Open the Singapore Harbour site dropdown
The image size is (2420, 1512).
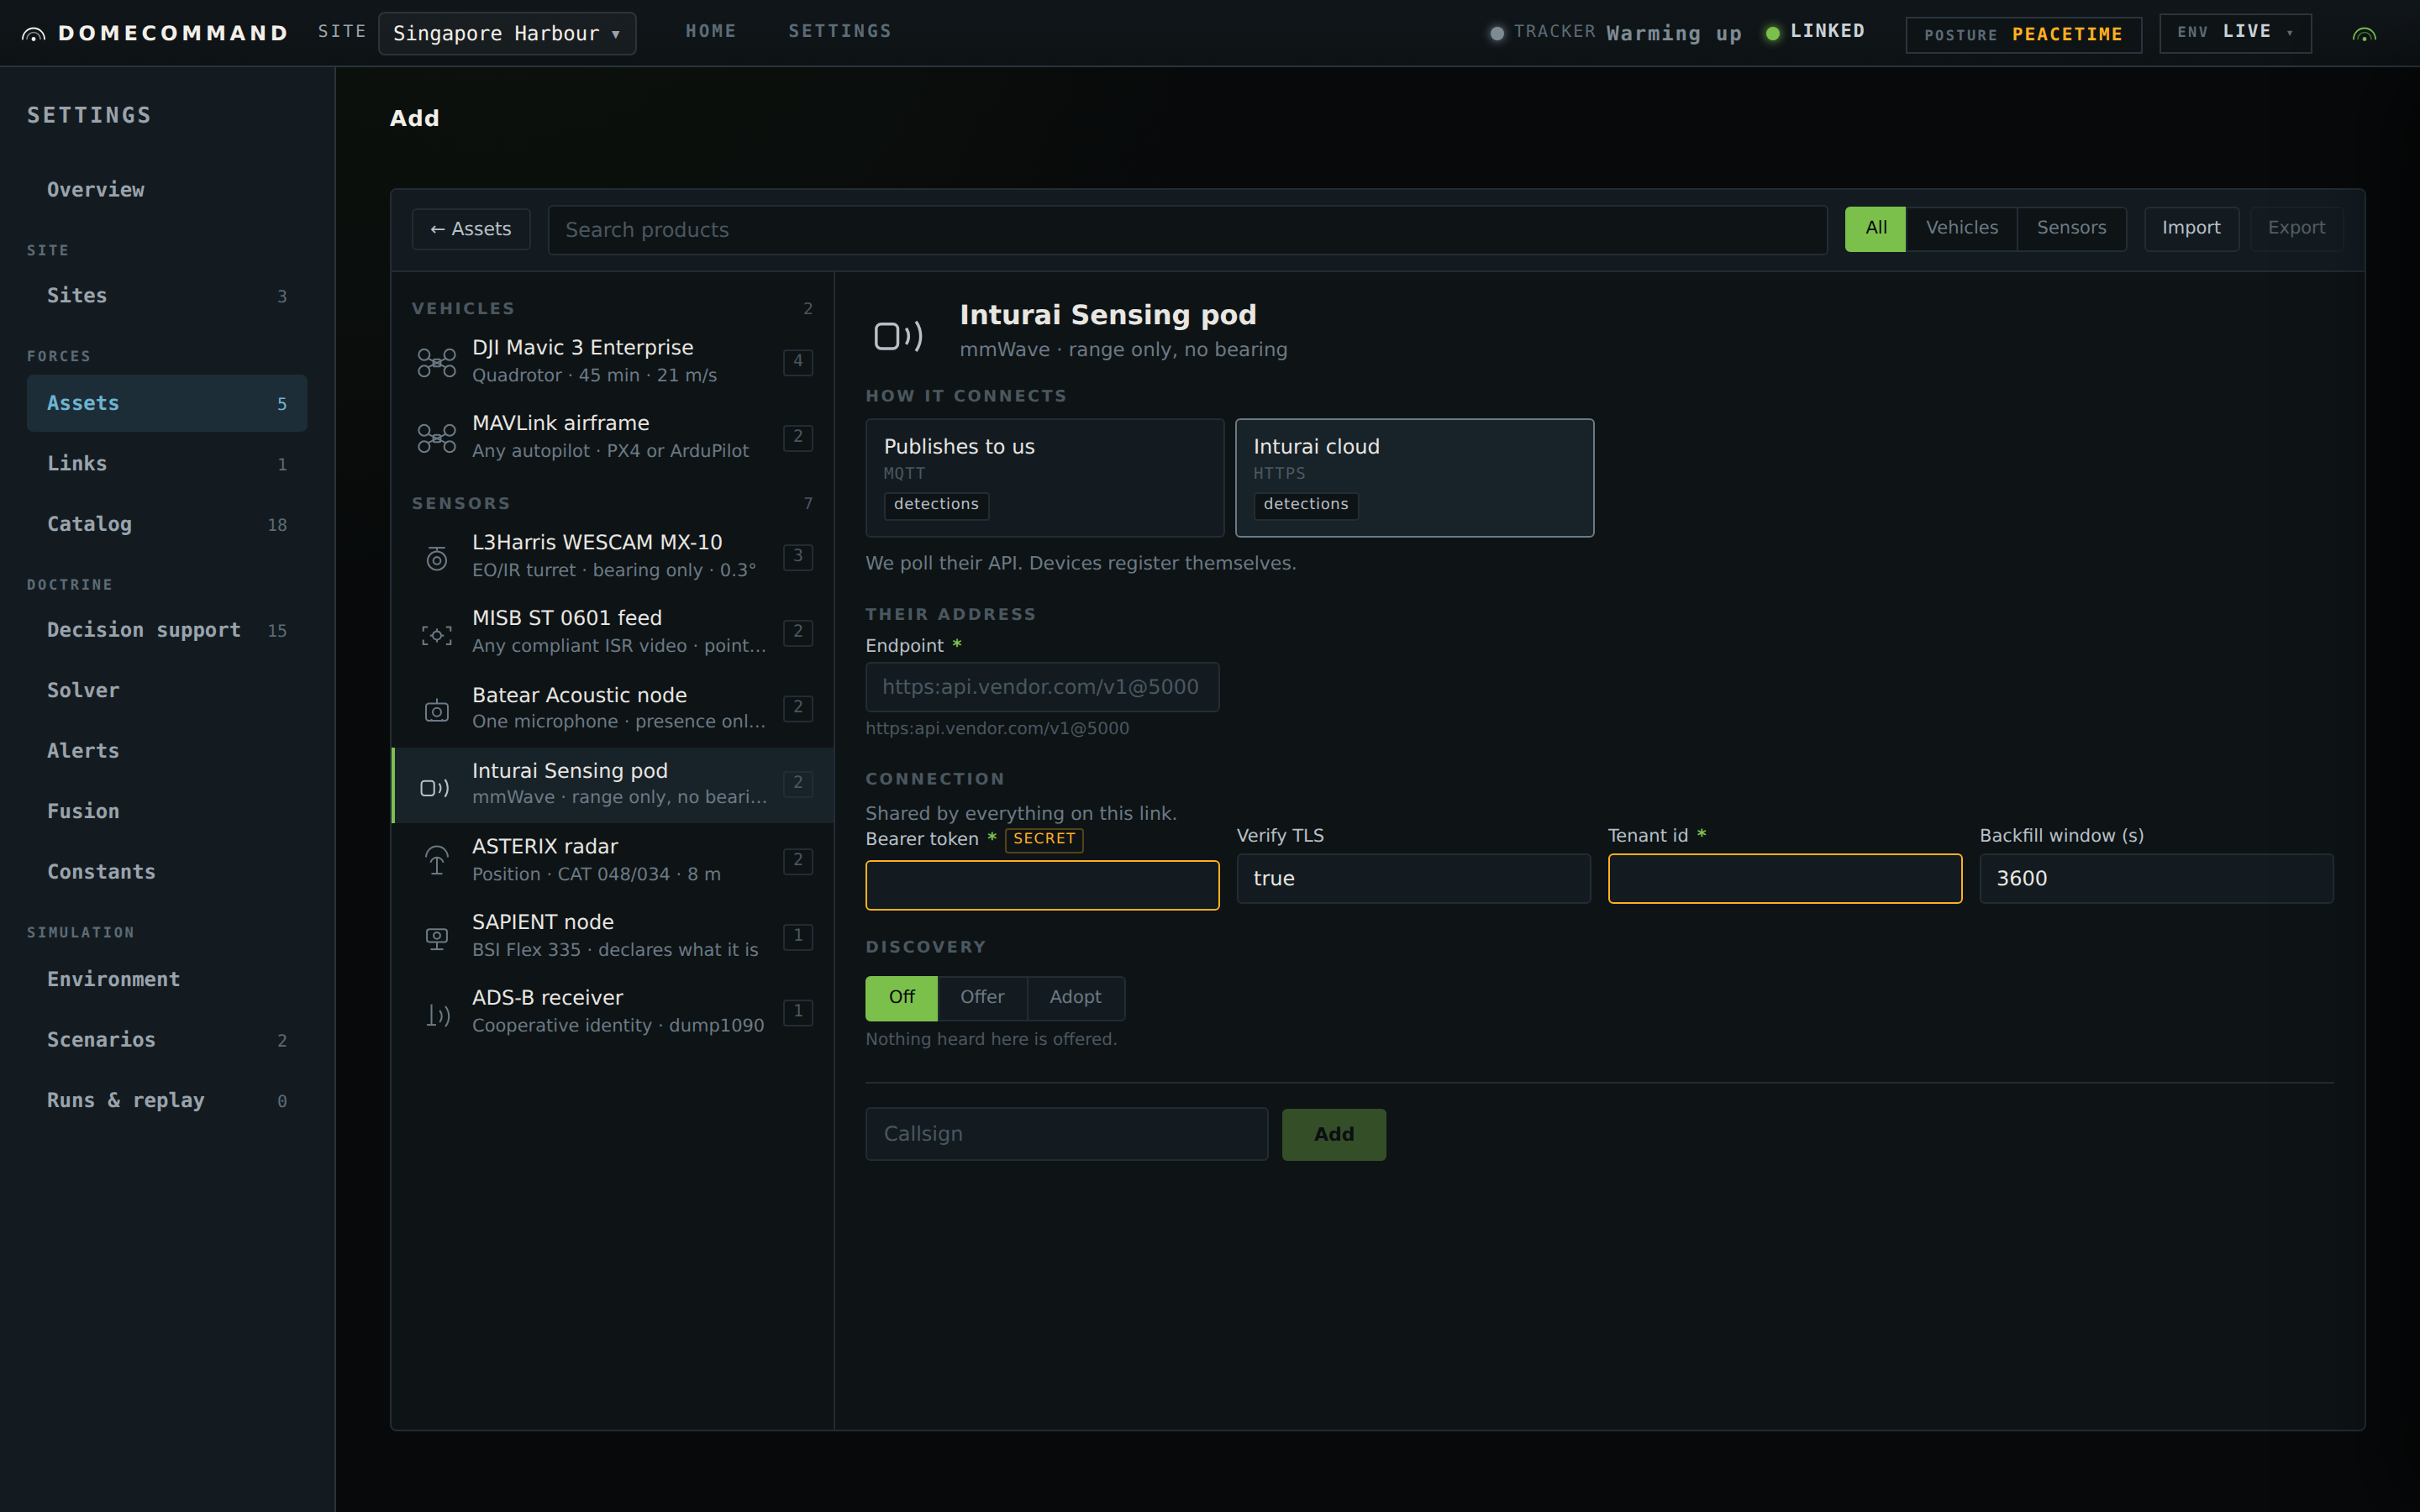pos(507,33)
